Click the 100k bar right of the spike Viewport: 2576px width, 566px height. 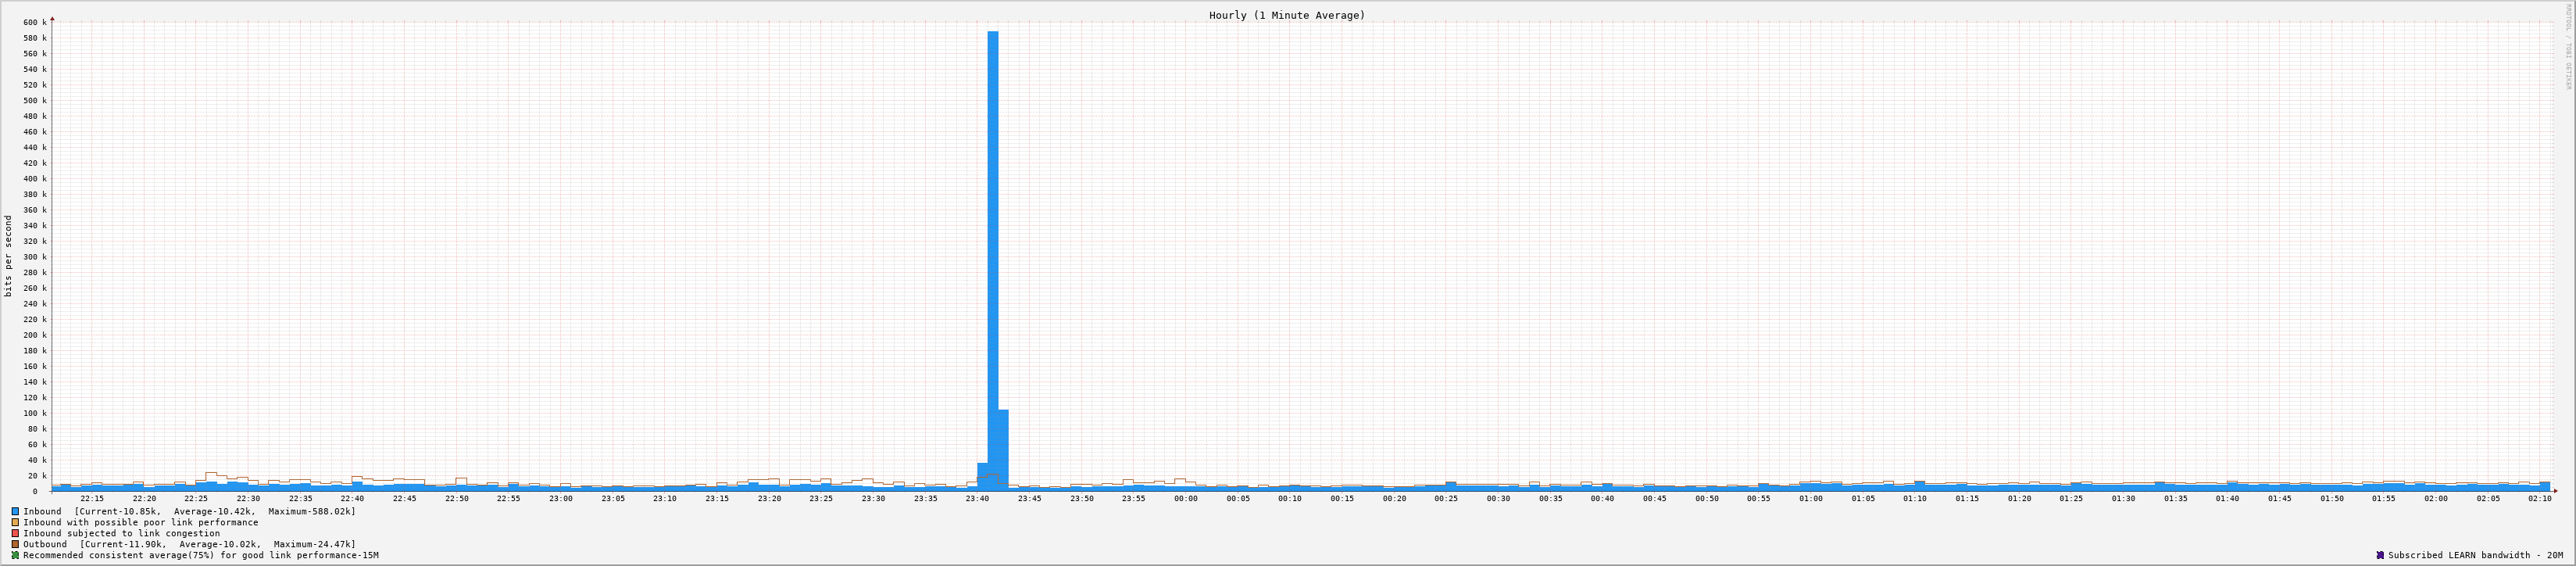1003,450
